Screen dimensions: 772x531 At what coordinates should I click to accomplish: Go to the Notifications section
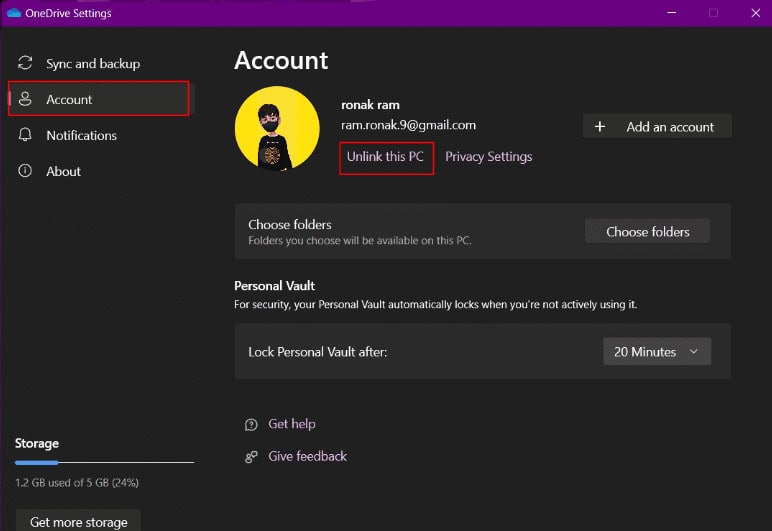[101, 135]
